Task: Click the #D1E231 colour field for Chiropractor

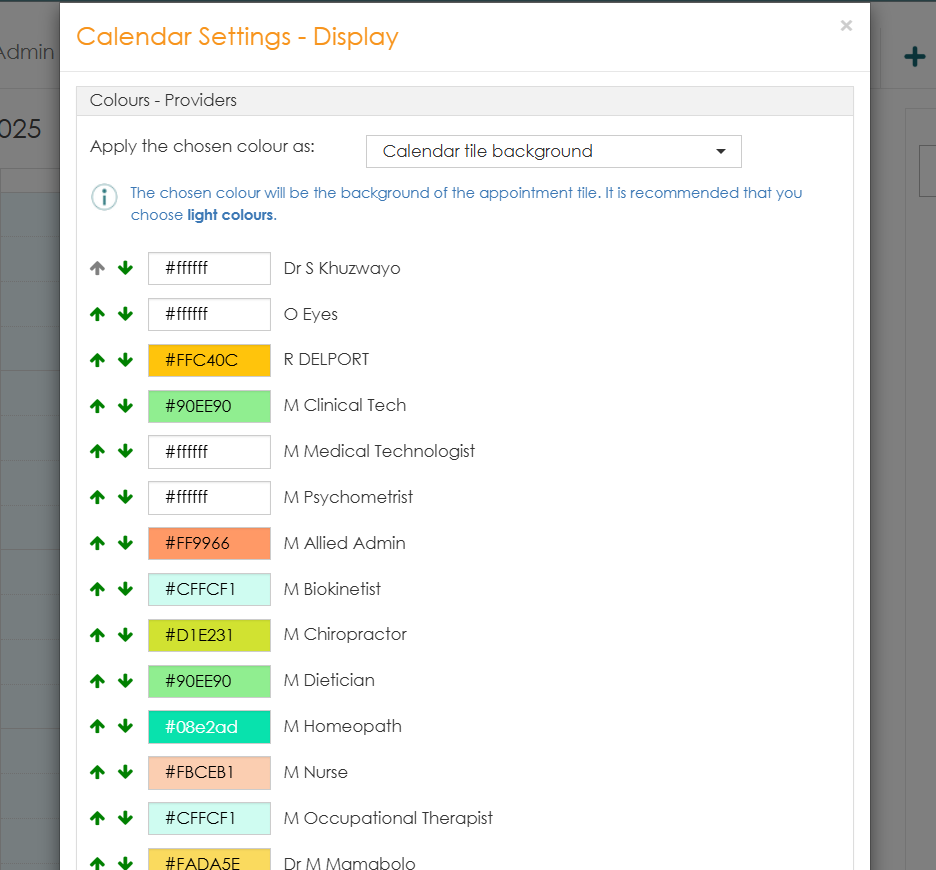Action: (209, 635)
